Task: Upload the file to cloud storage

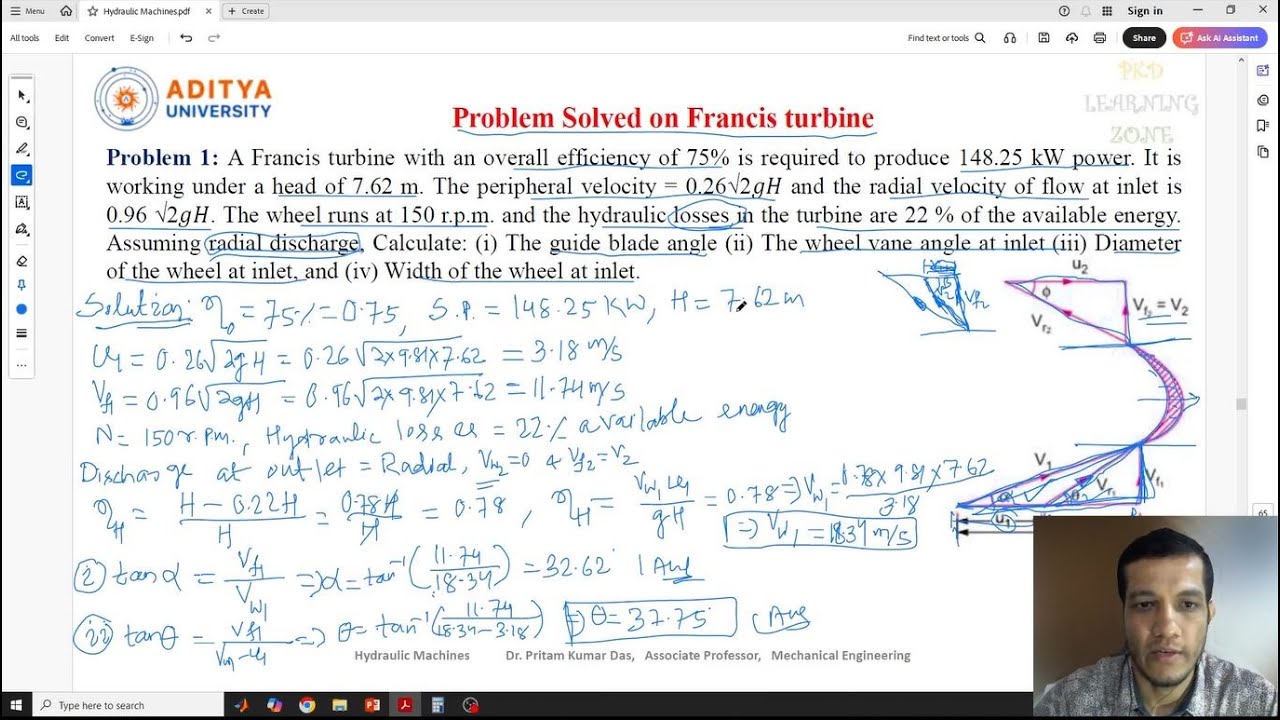Action: 1072,38
